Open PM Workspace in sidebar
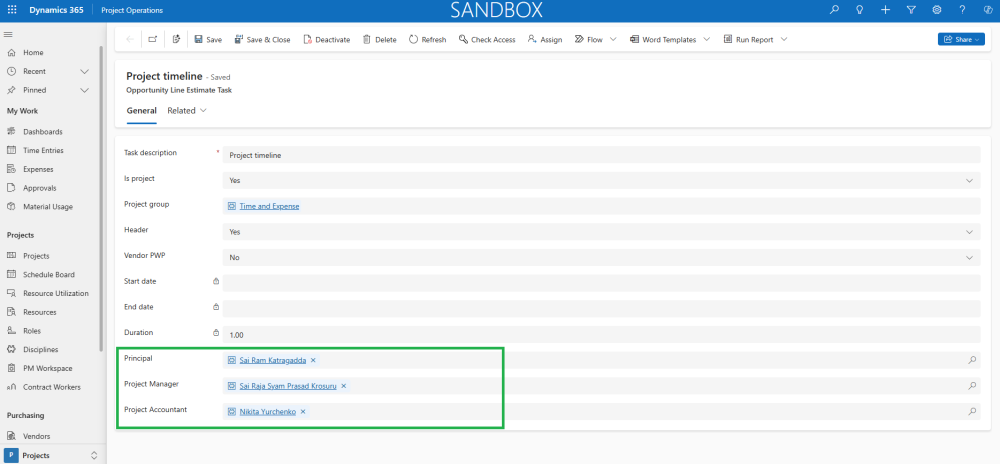Image resolution: width=1000 pixels, height=464 pixels. coord(47,368)
